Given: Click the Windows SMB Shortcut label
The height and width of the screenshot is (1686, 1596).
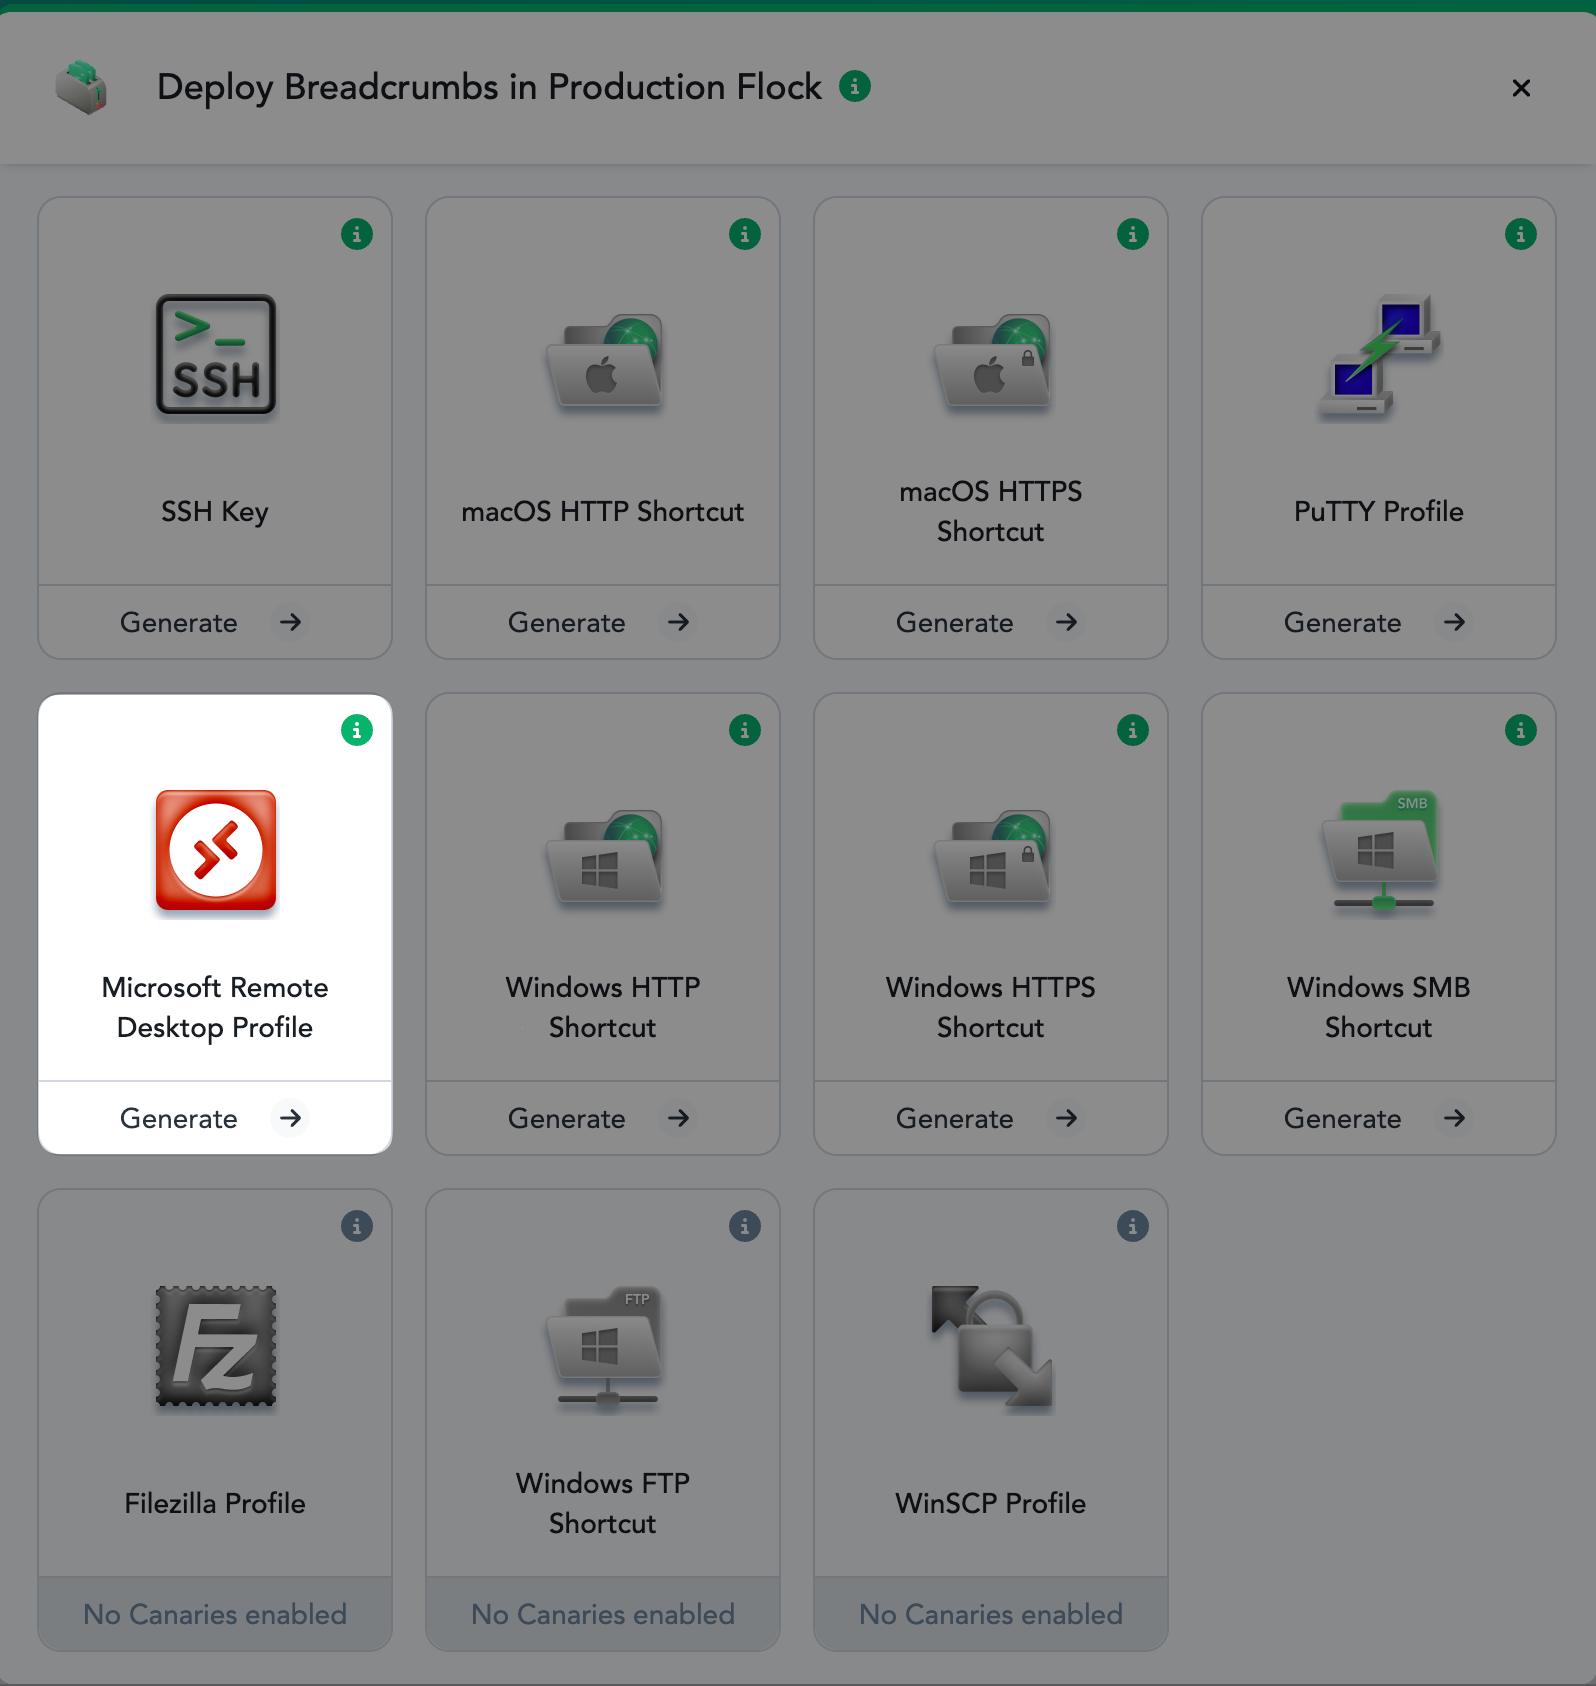Looking at the screenshot, I should coord(1379,1008).
